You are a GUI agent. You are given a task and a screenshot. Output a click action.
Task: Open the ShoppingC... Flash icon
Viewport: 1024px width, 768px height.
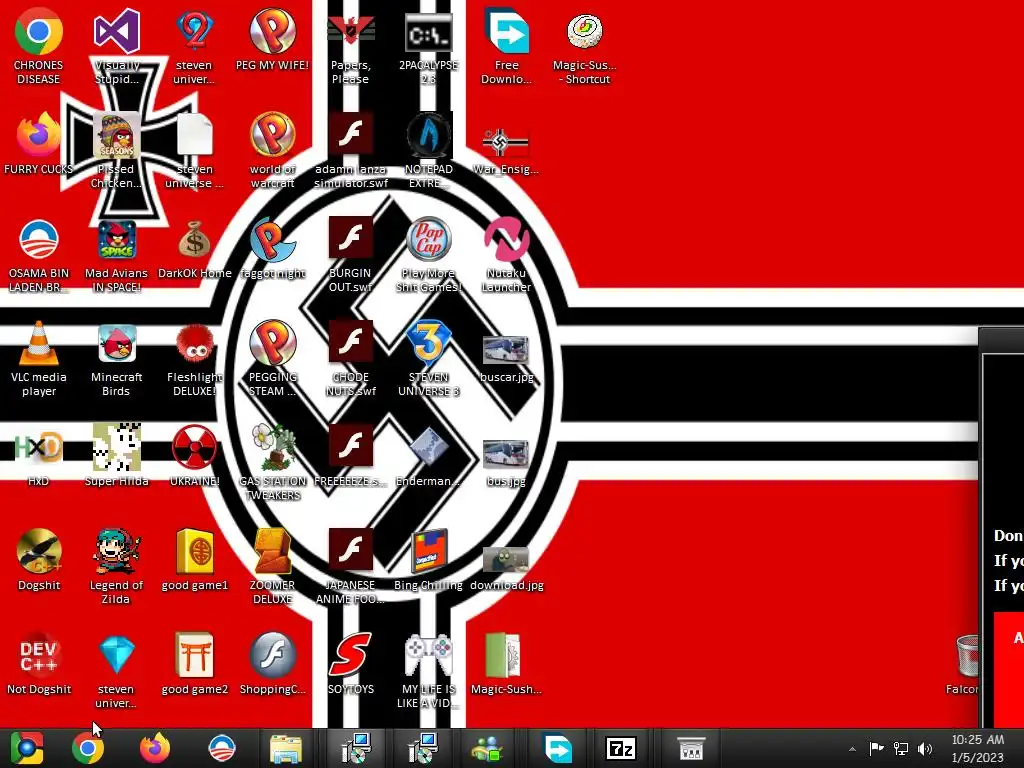(x=272, y=663)
